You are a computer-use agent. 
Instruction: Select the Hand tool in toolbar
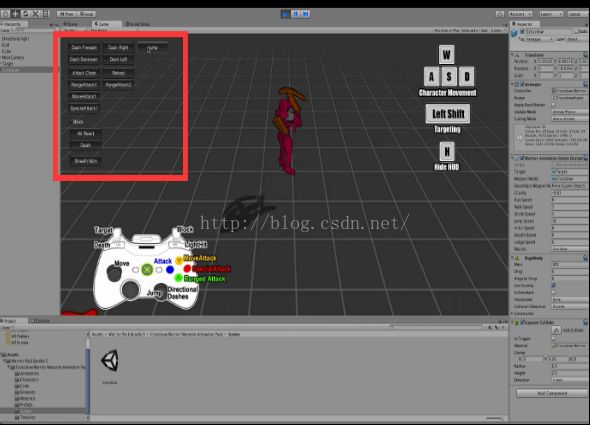[5, 14]
